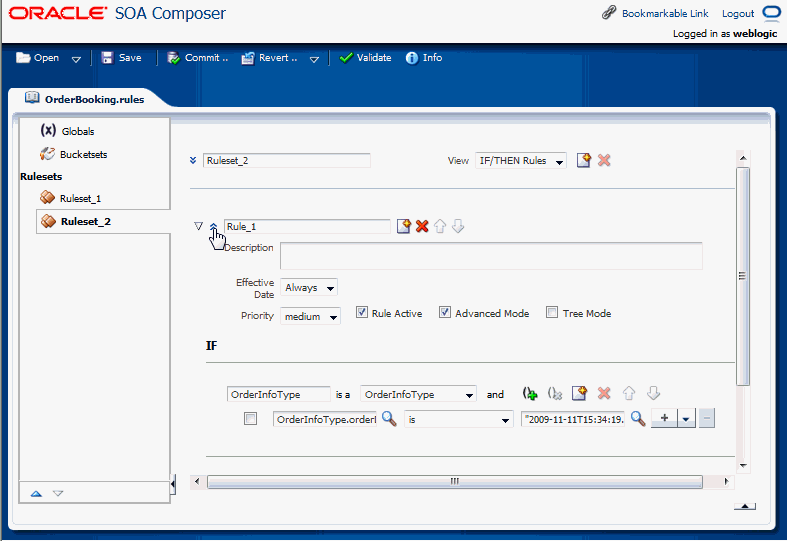Open the plus button dropdown arrow
Viewport: 787px width, 541px height.
pyautogui.click(x=686, y=418)
